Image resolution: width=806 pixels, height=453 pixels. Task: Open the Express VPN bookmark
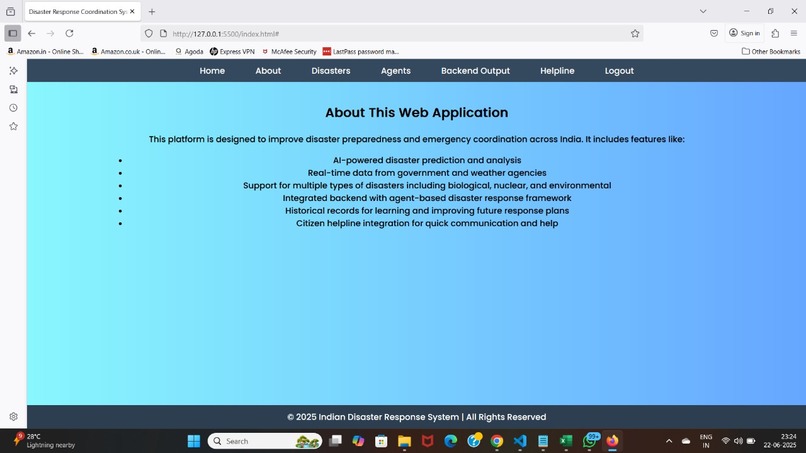232,51
